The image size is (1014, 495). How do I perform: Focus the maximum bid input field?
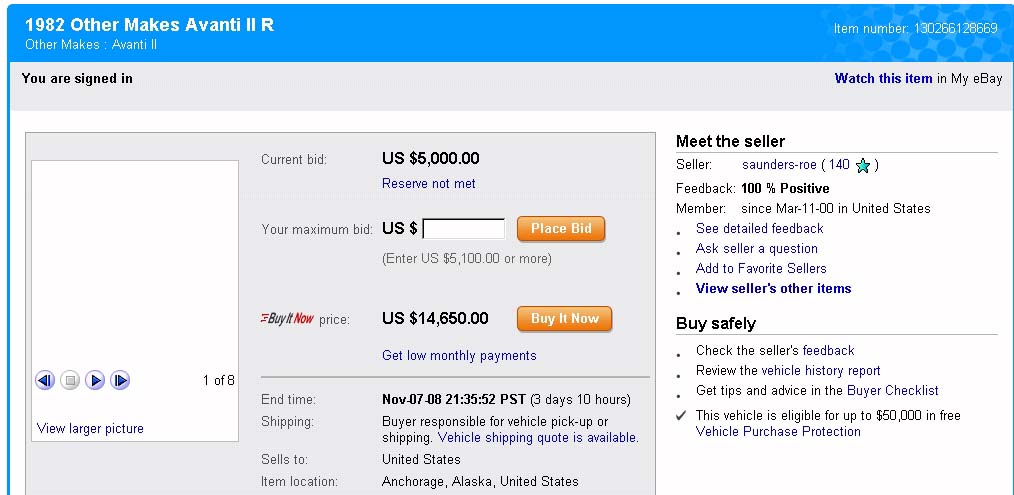[x=464, y=229]
